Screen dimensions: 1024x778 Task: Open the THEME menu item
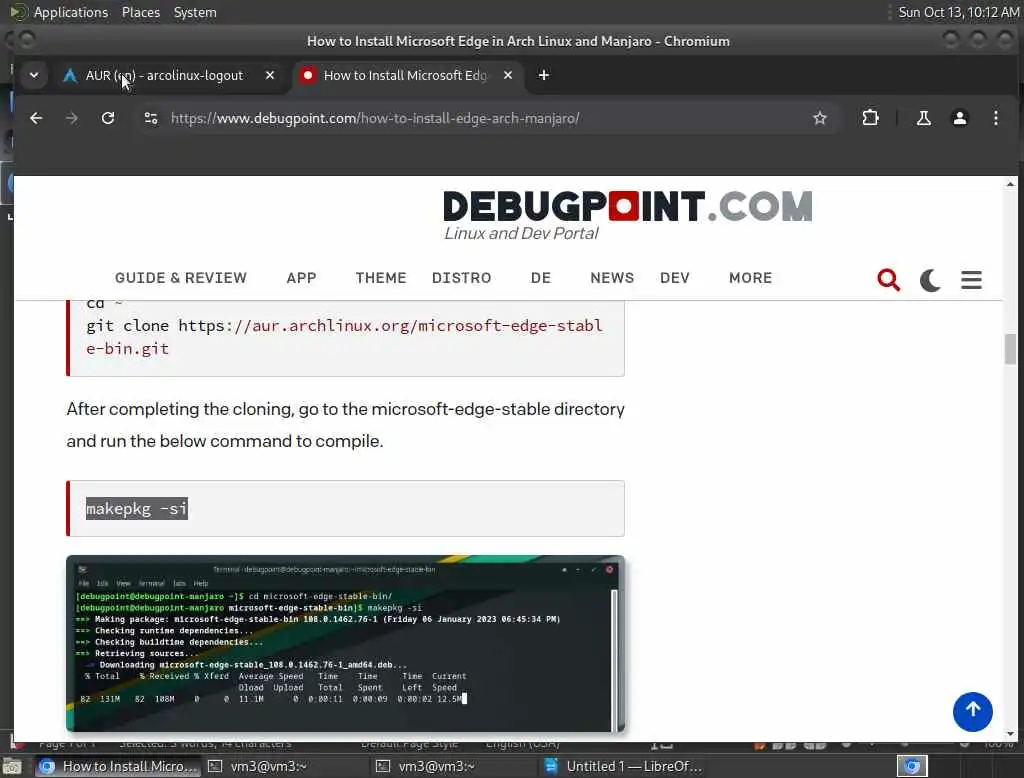[x=381, y=278]
